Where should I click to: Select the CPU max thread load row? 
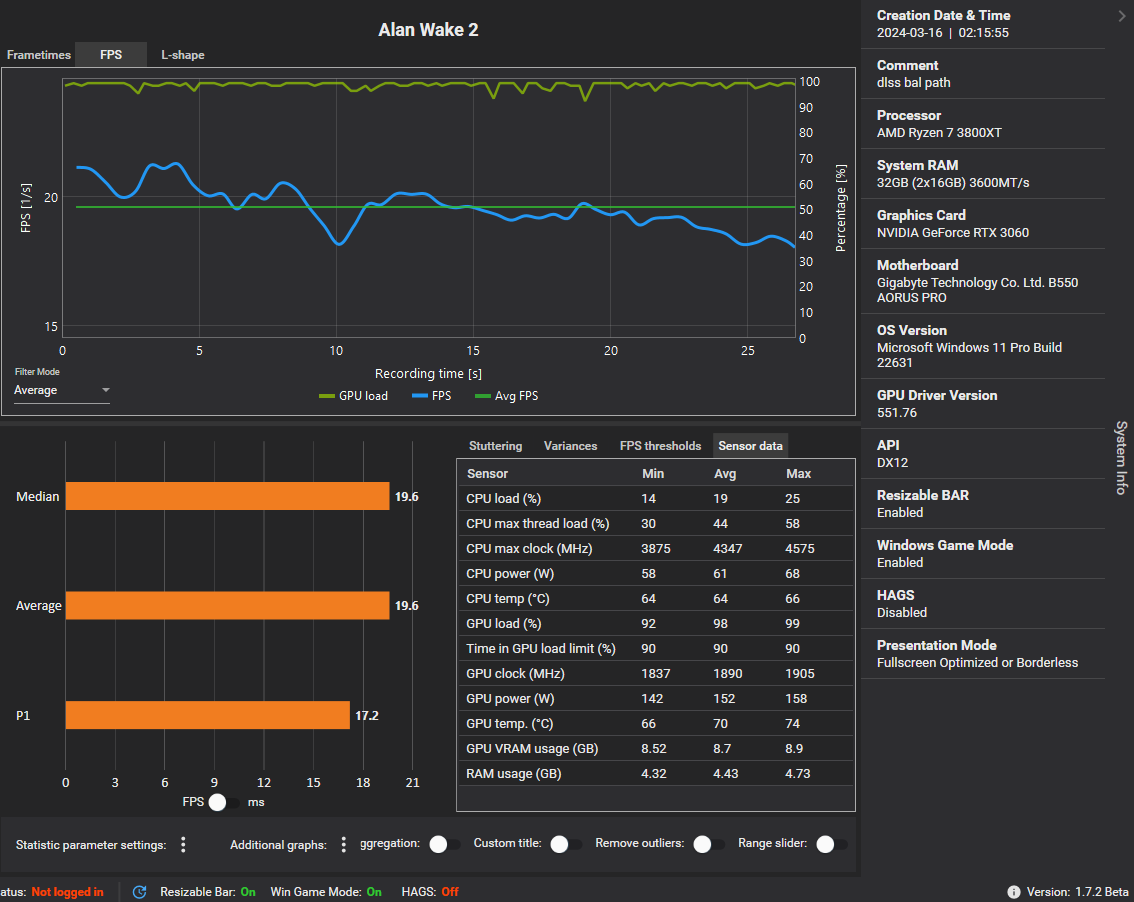coord(656,524)
